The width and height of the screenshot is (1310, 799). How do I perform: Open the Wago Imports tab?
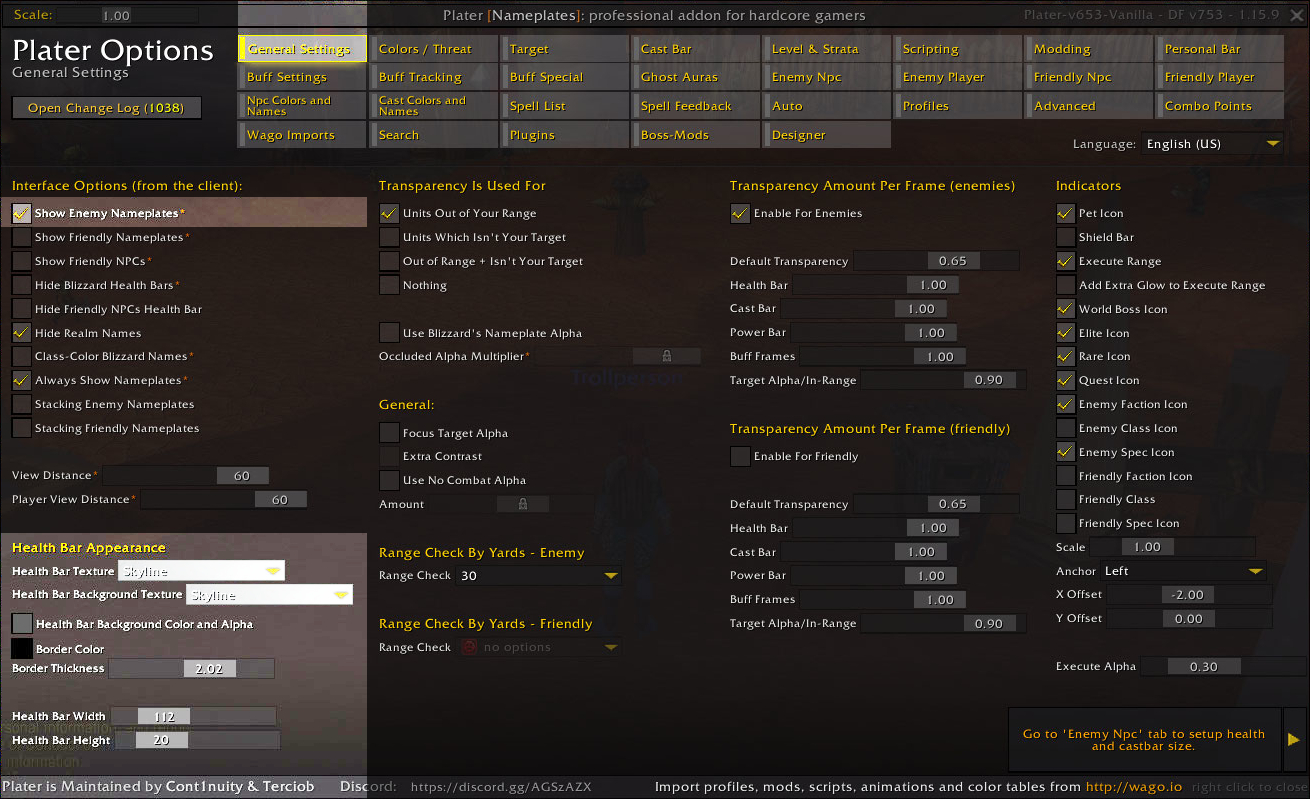(302, 135)
